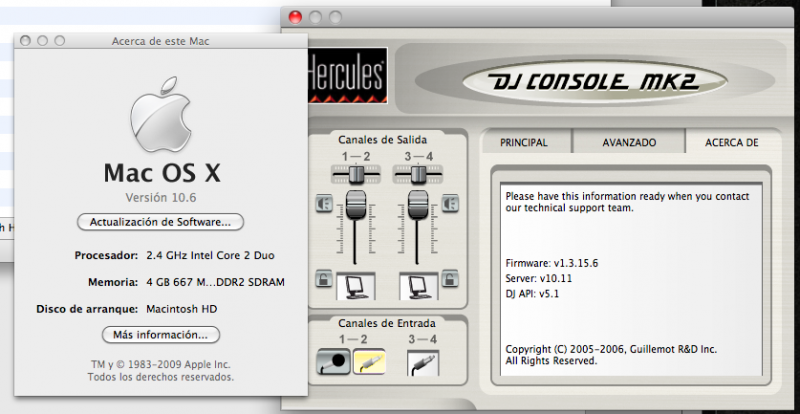Select the jack input for channels 3-4

423,363
